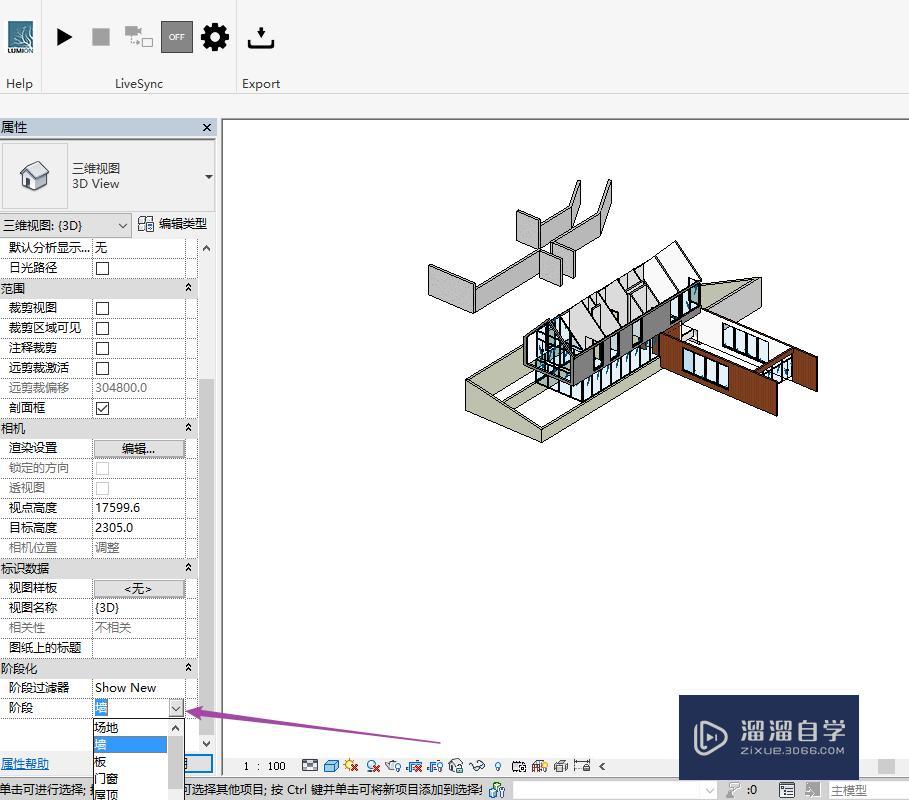Click the LiveSync camera synchronization icon

coord(139,36)
